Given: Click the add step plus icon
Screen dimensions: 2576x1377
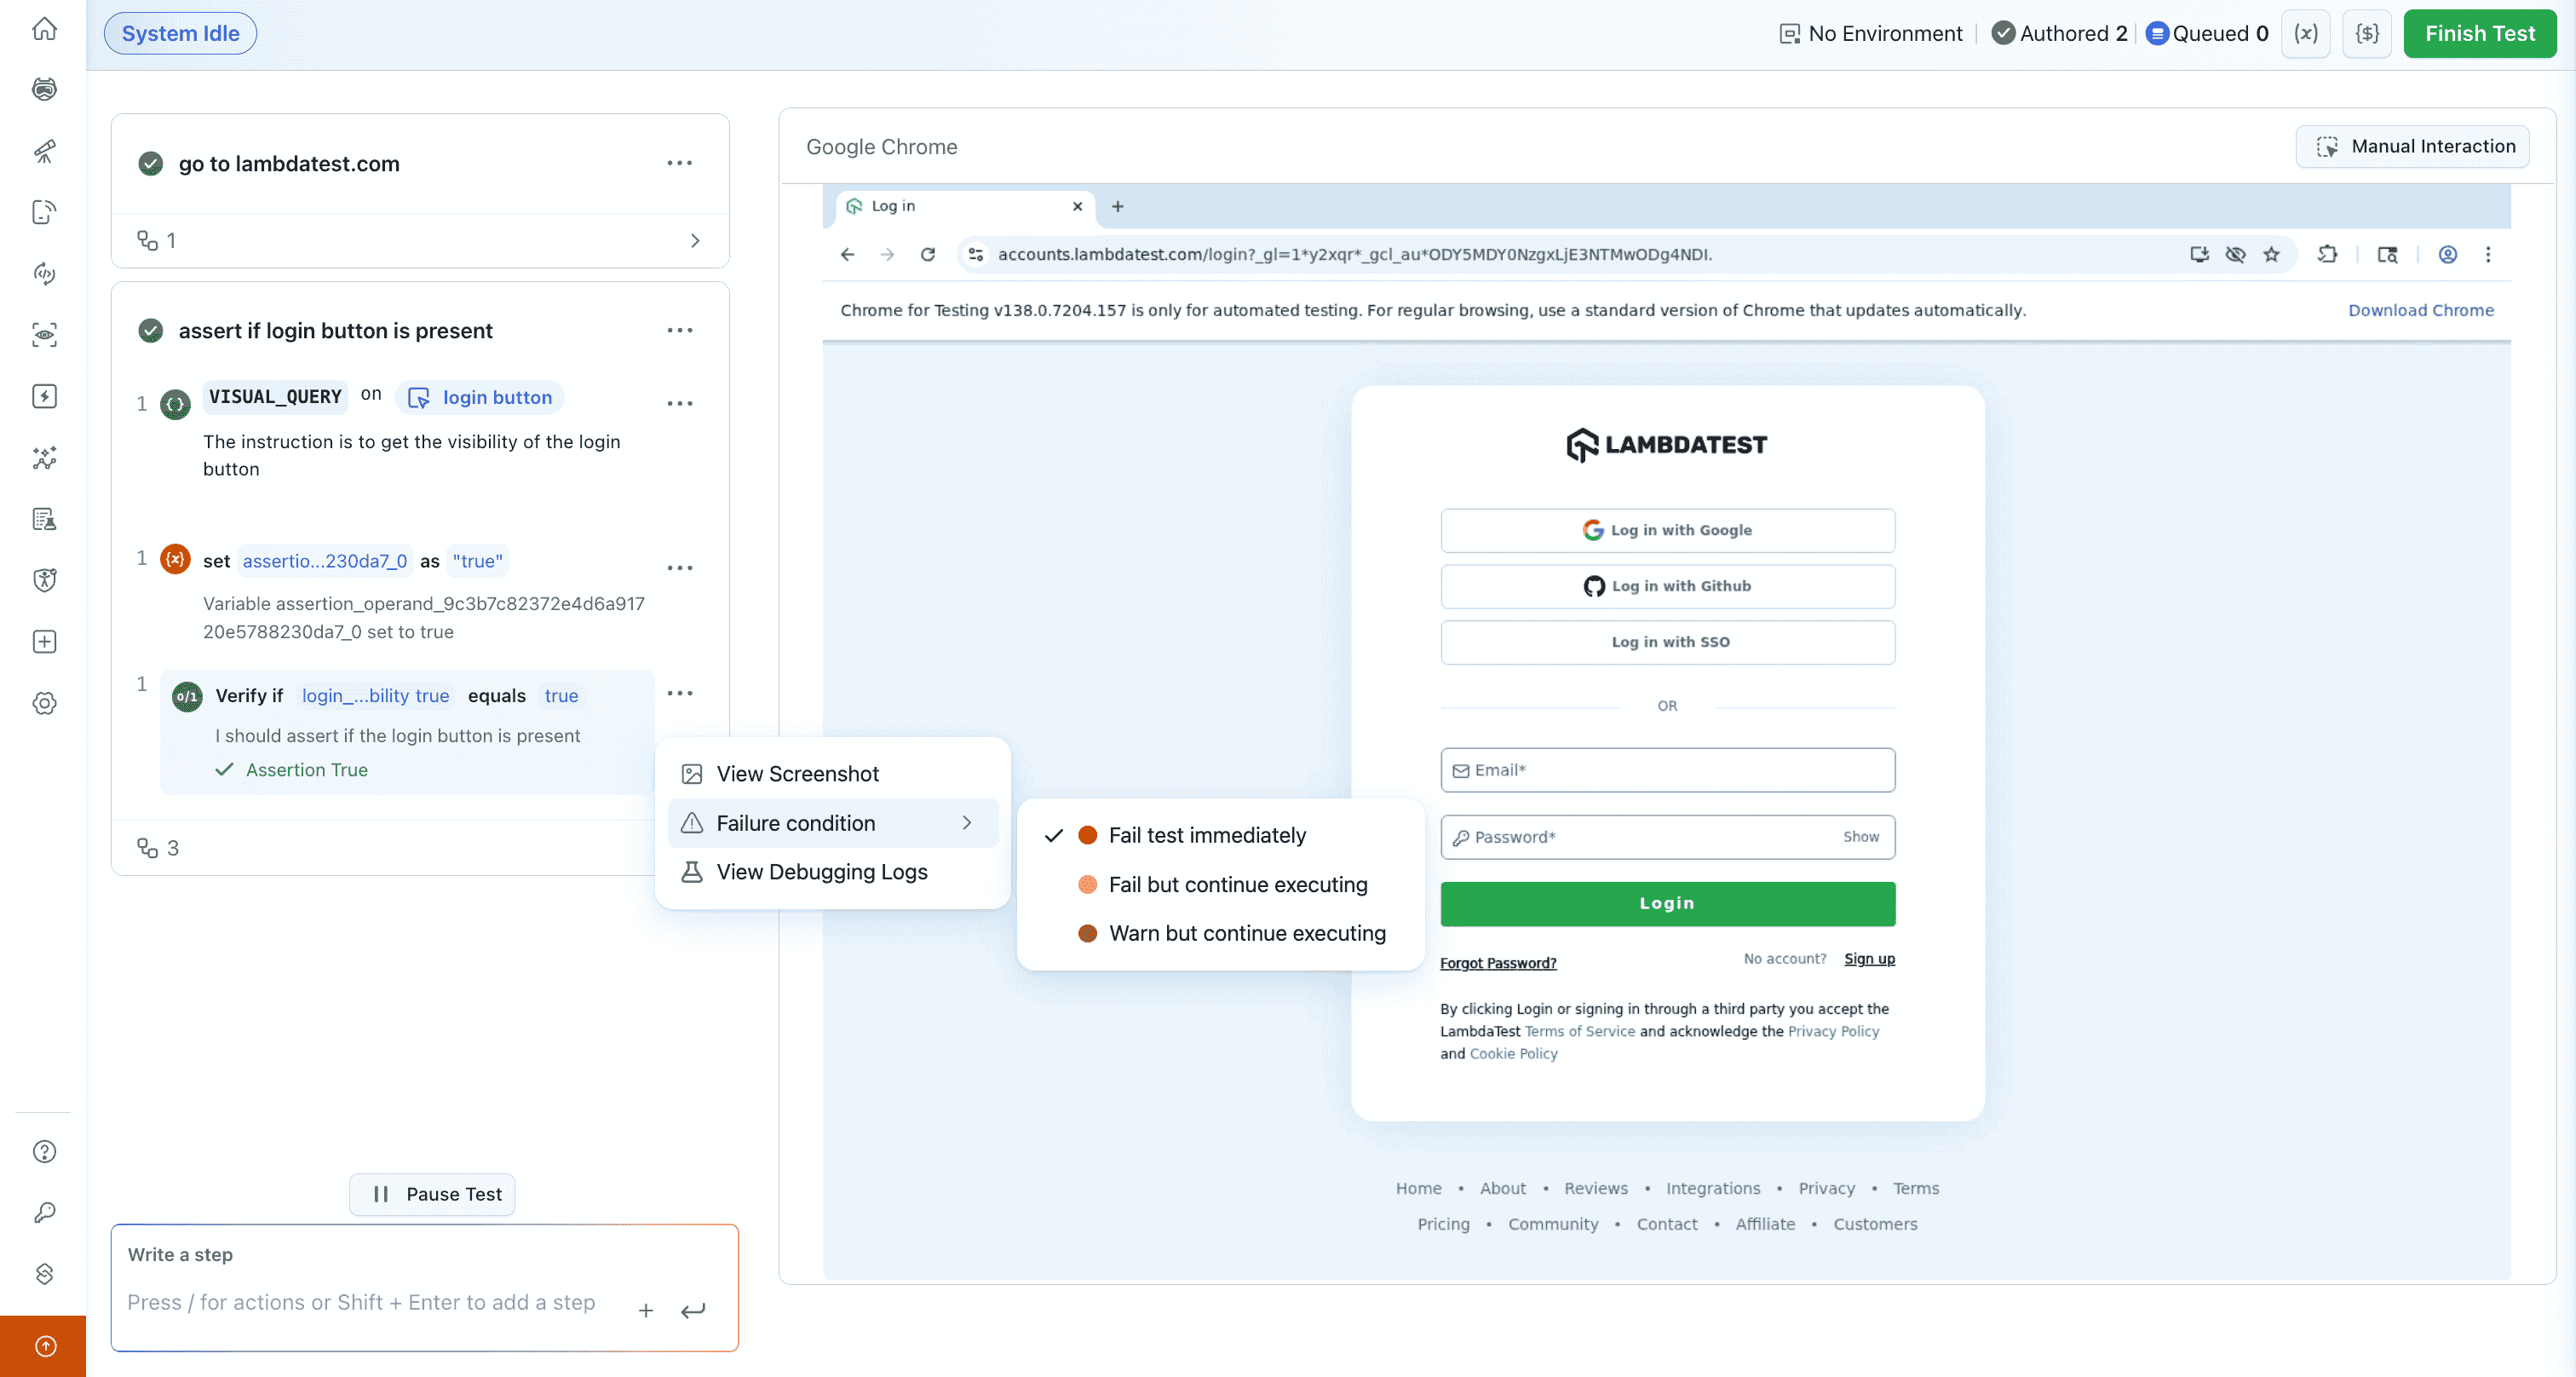Looking at the screenshot, I should [x=646, y=1310].
